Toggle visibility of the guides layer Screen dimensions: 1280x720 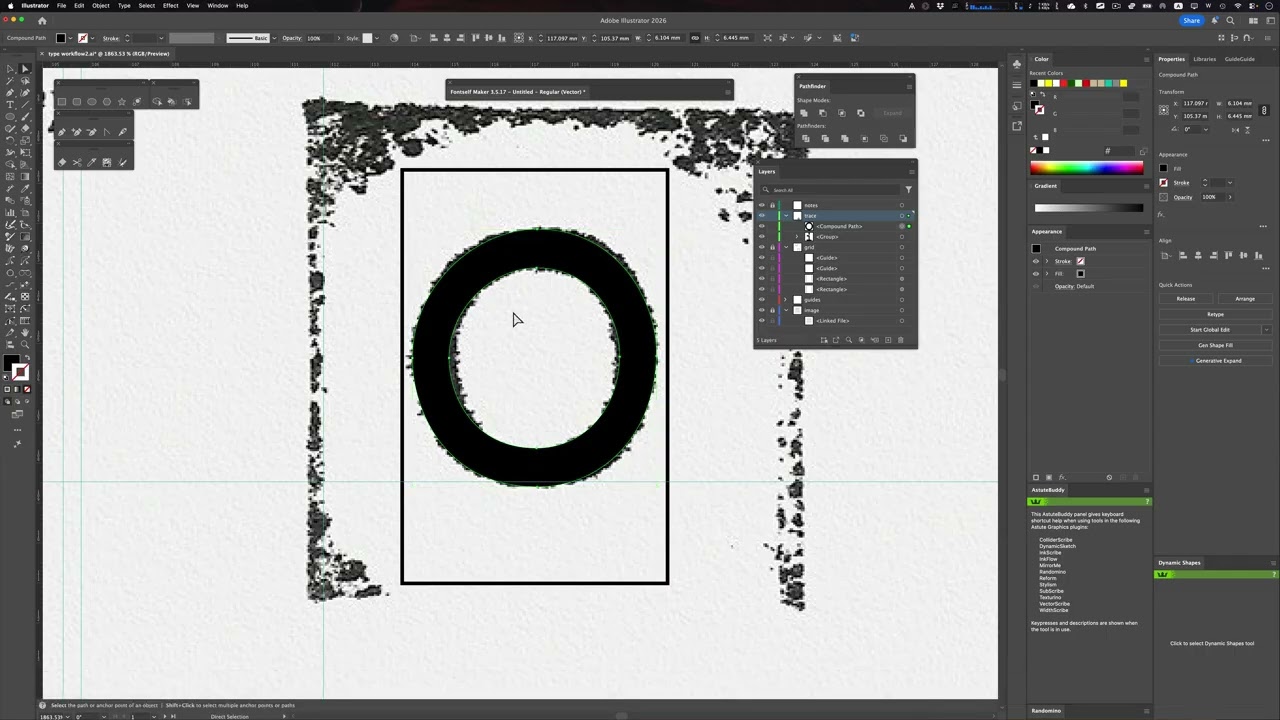point(762,300)
